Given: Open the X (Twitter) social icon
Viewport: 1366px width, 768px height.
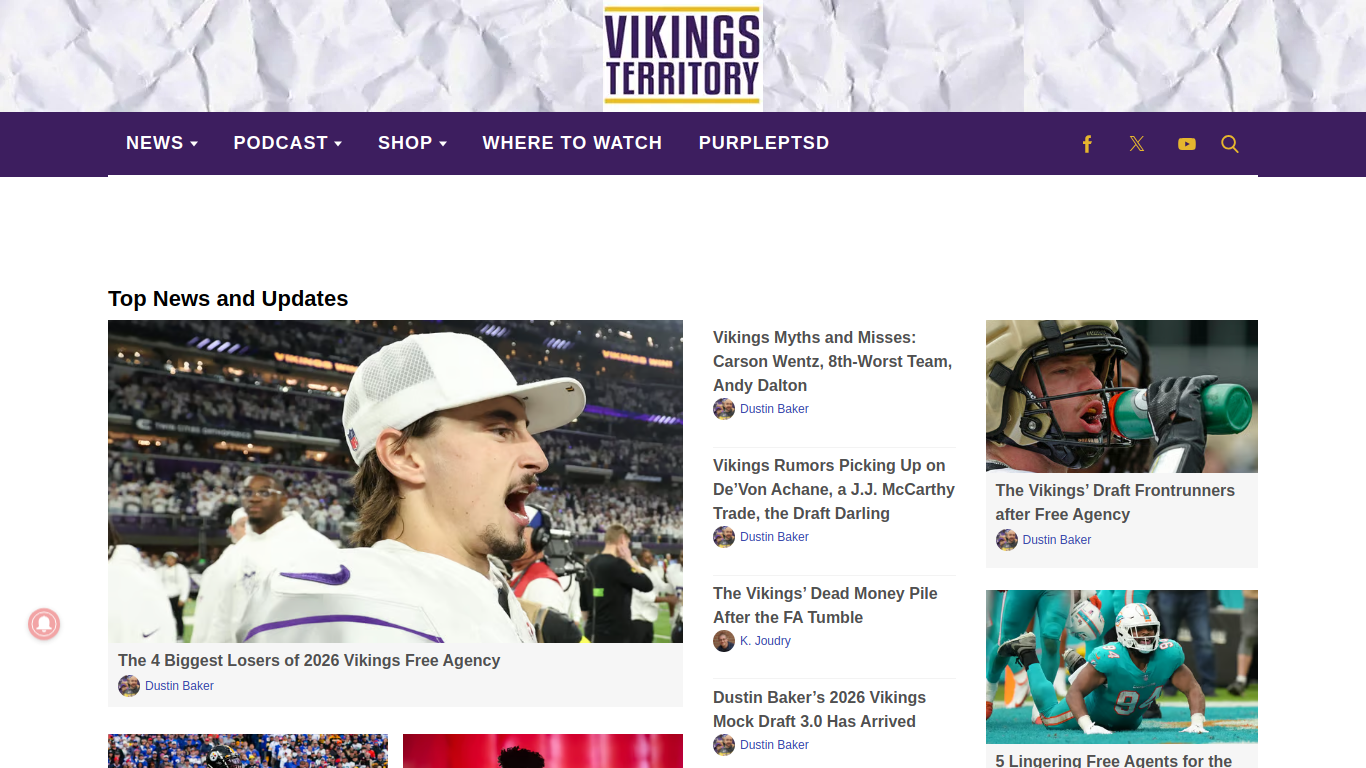Looking at the screenshot, I should coord(1137,144).
